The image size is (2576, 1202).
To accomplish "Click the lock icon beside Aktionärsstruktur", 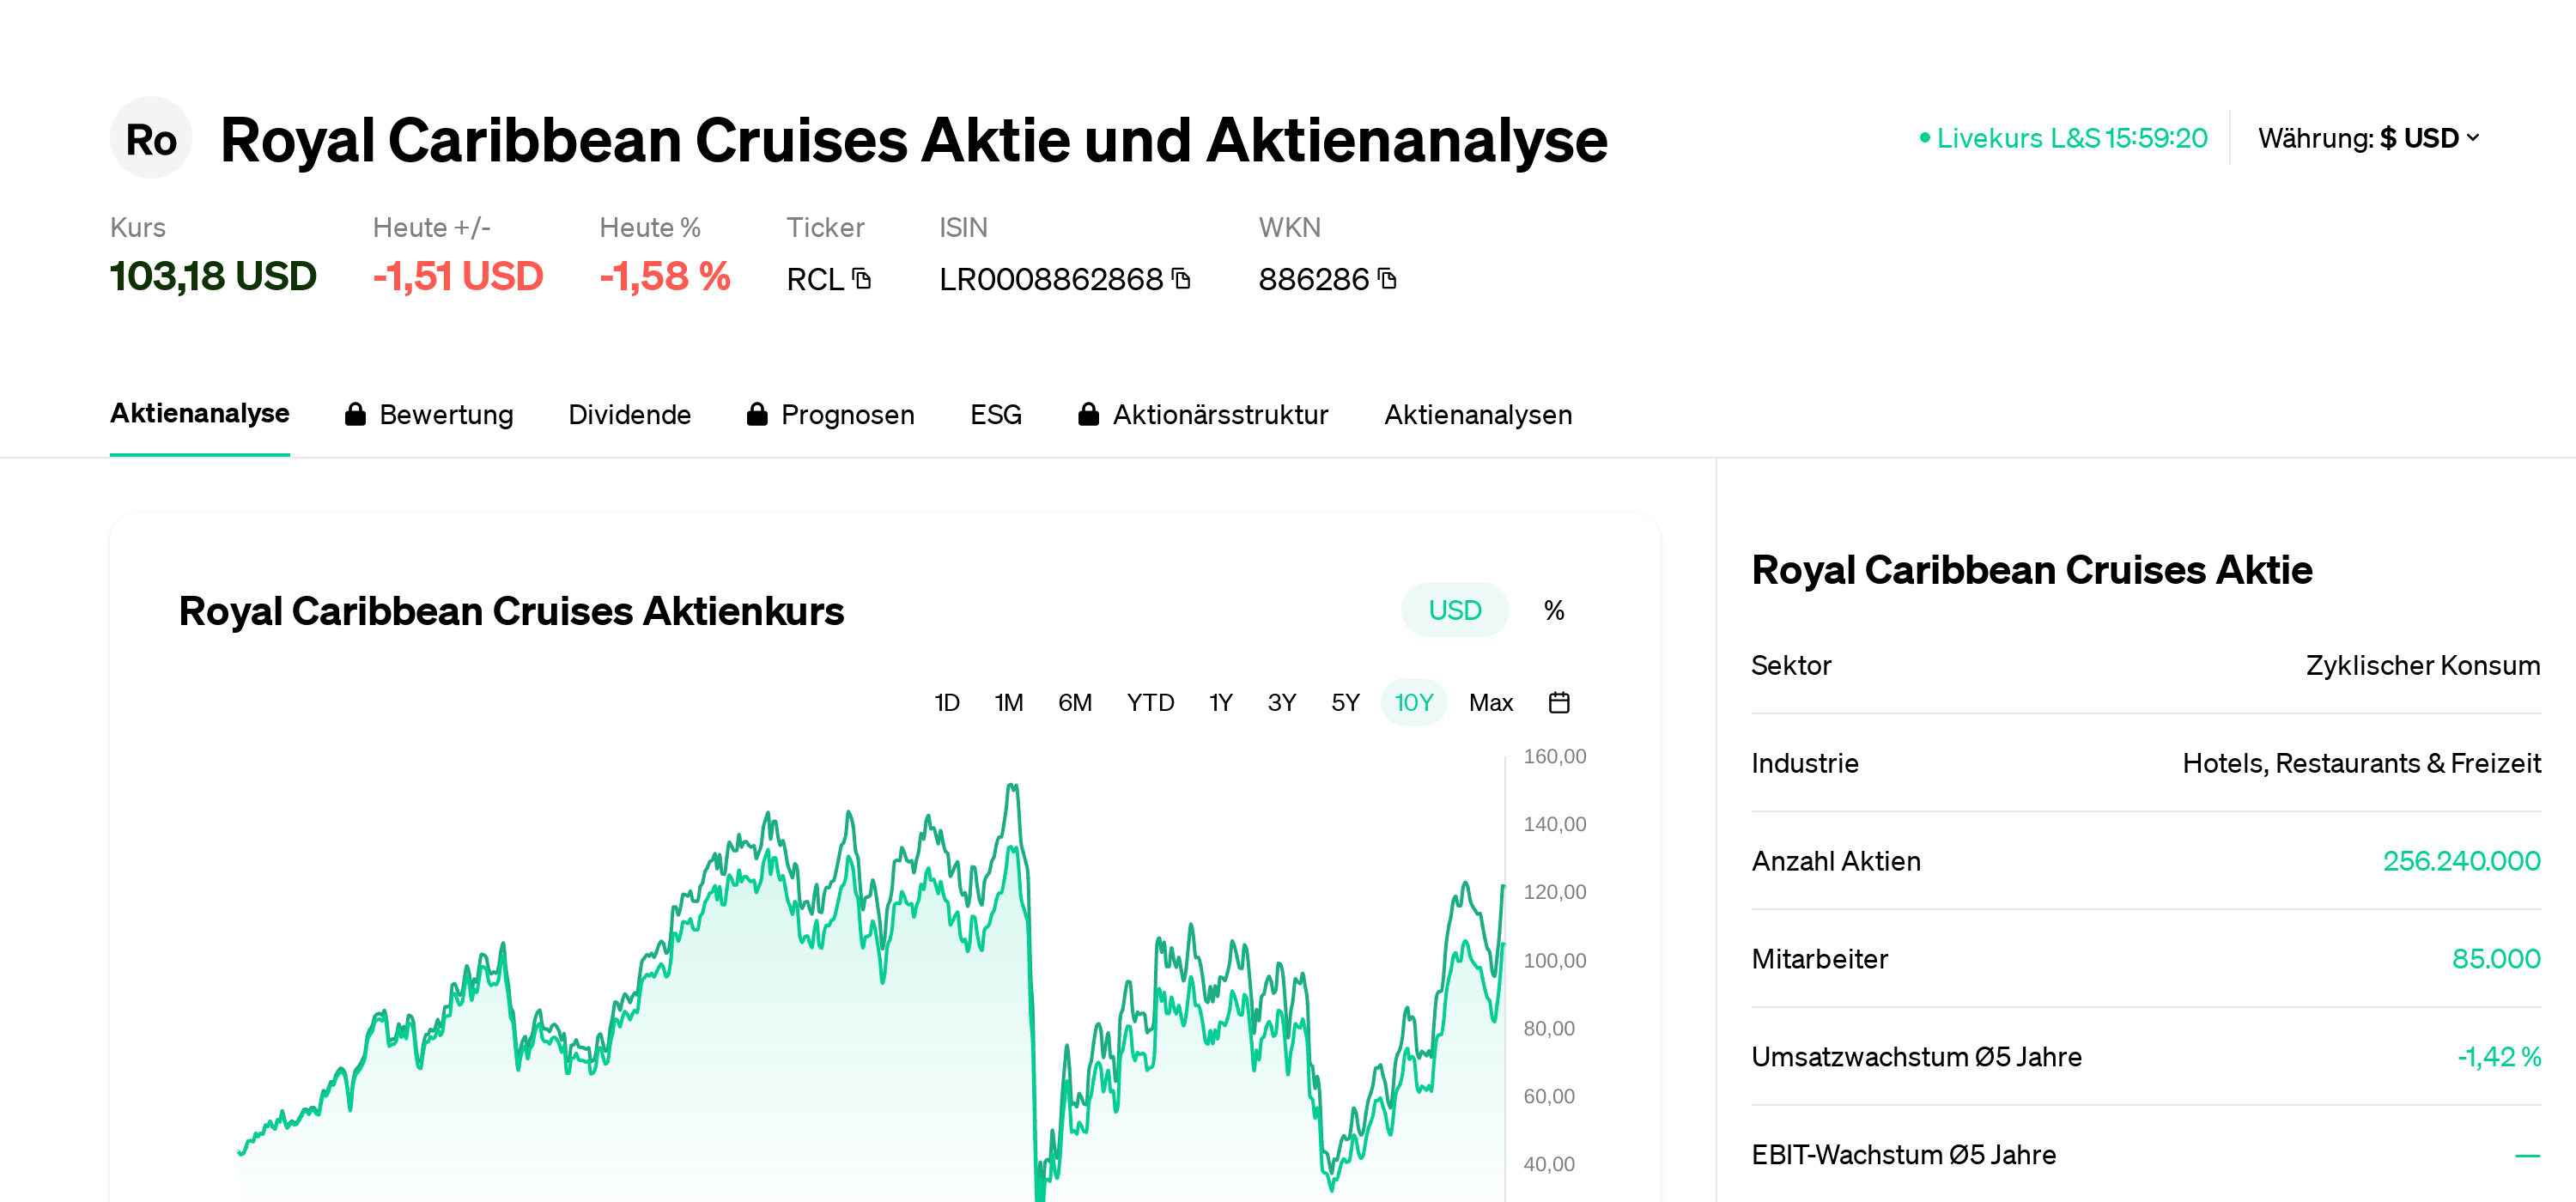I will (x=1089, y=414).
